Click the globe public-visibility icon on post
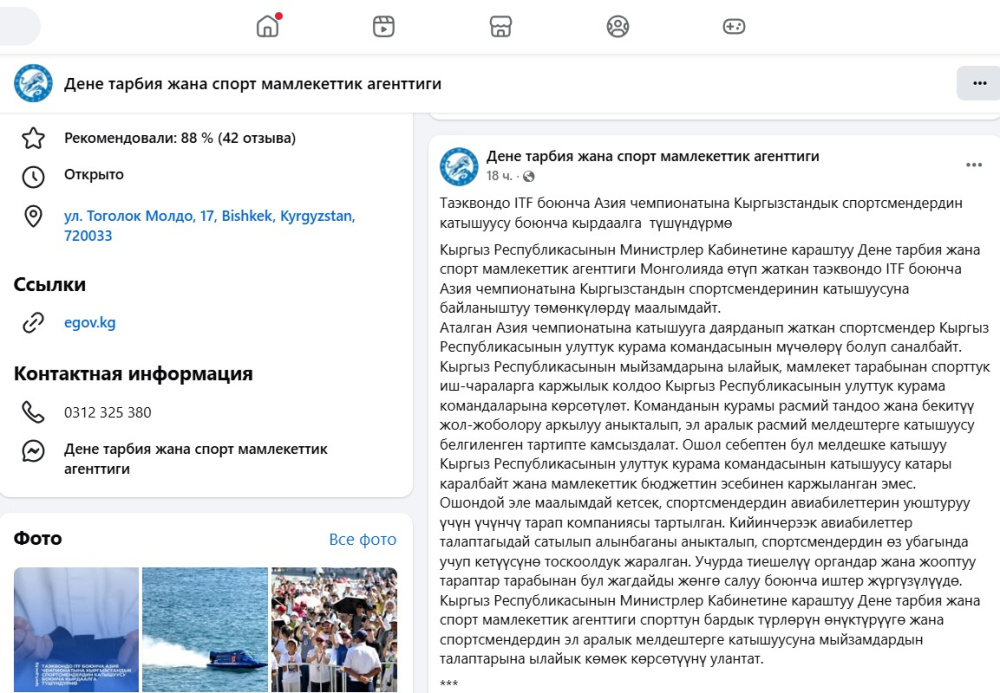1000x693 pixels. 529,177
